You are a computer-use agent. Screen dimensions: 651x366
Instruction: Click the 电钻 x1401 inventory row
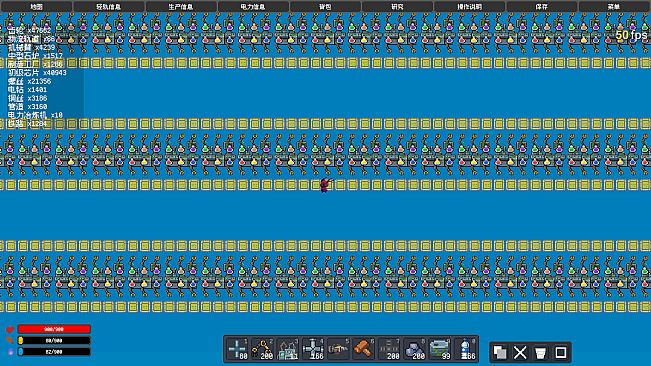tap(27, 90)
